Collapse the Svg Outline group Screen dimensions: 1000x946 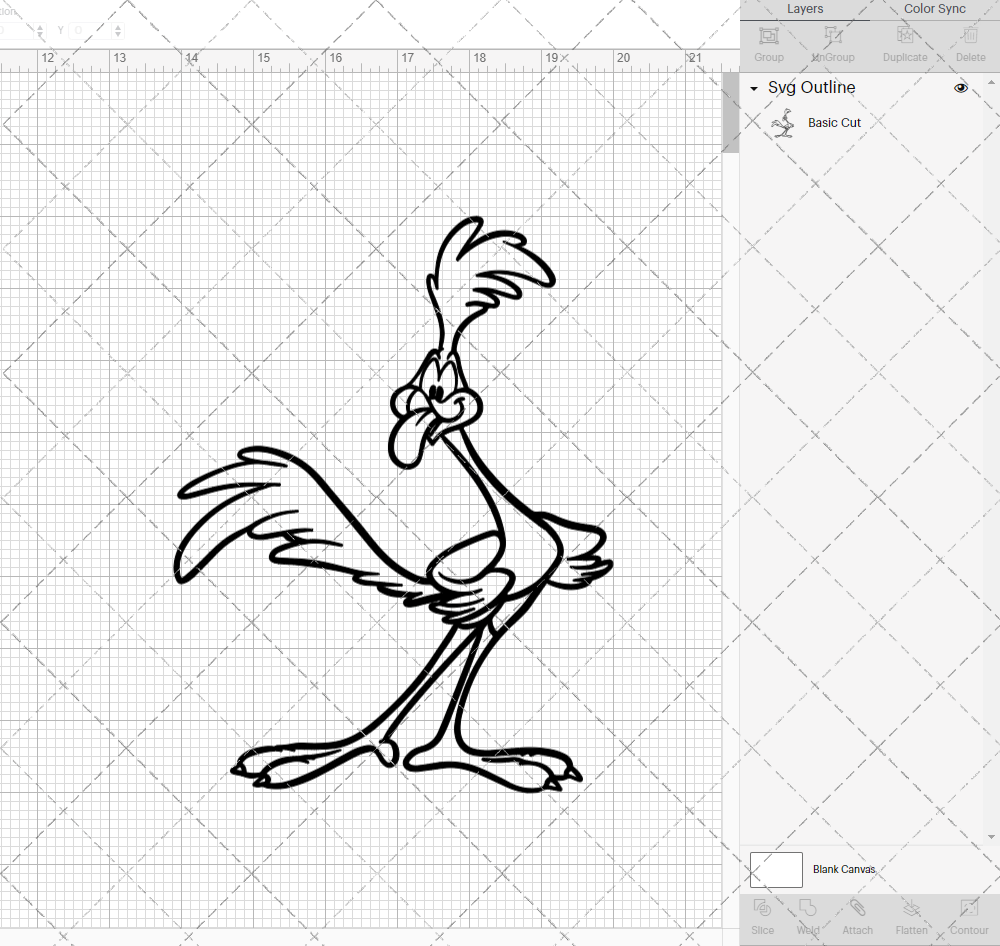tap(754, 88)
